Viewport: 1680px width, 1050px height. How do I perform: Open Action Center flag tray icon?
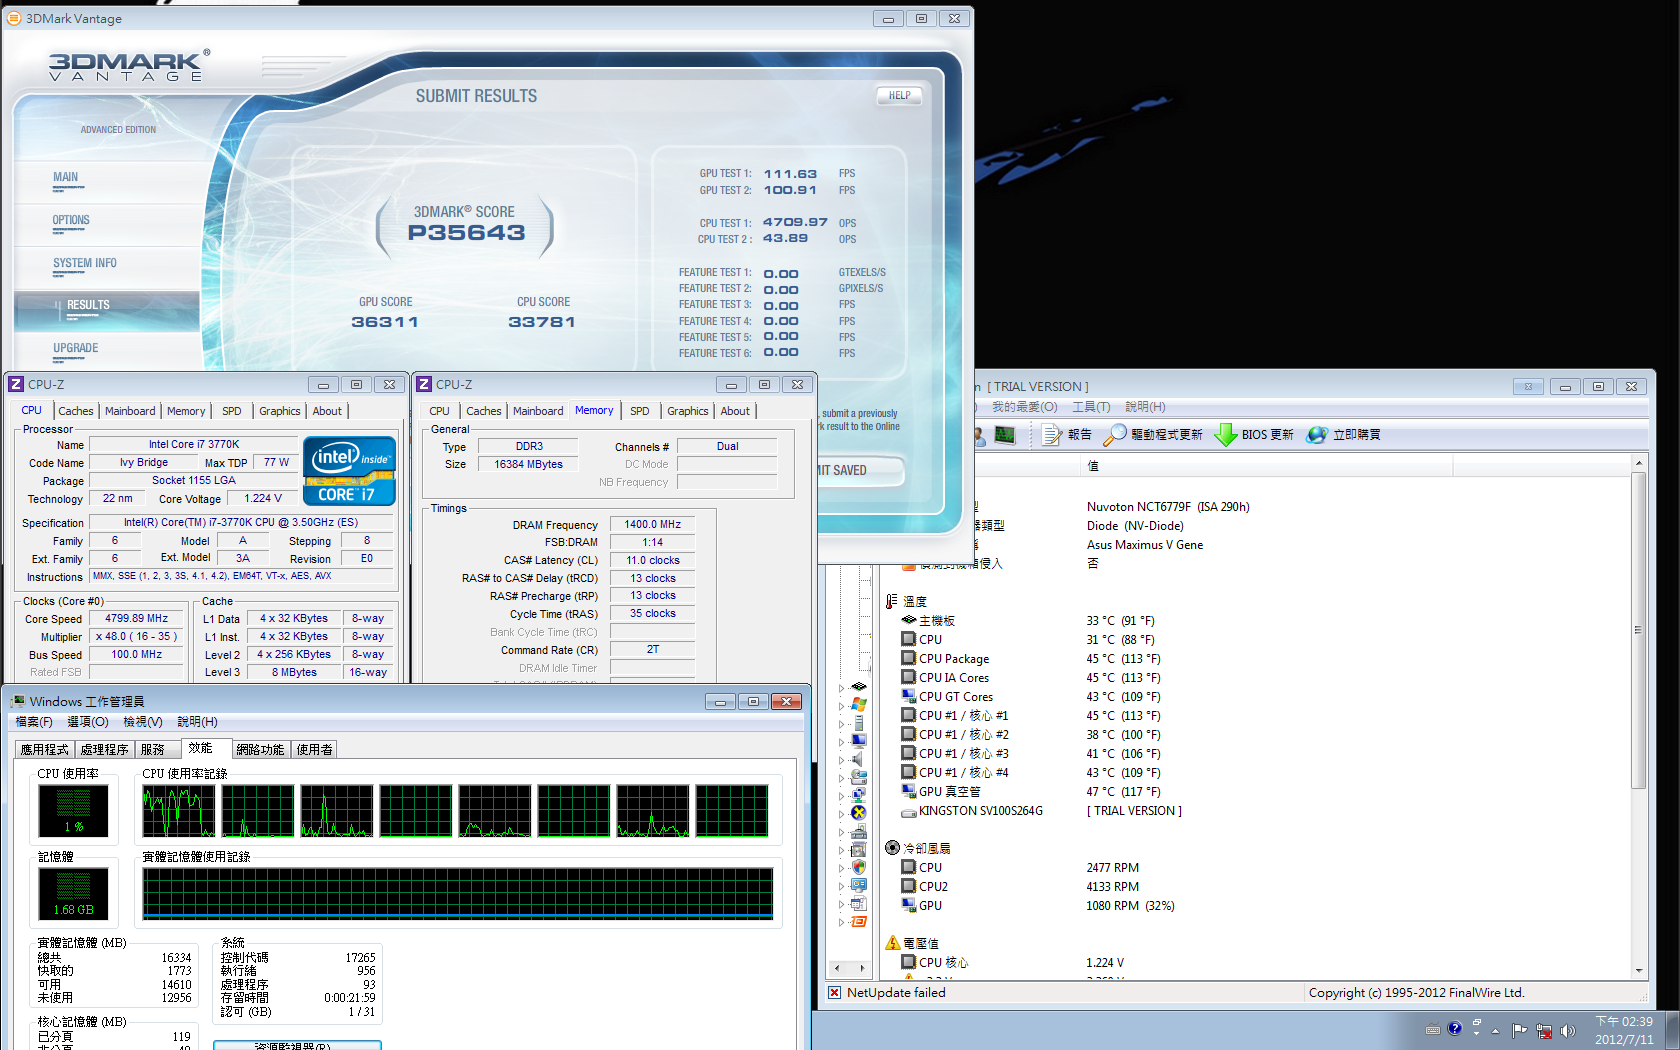(x=1519, y=1031)
